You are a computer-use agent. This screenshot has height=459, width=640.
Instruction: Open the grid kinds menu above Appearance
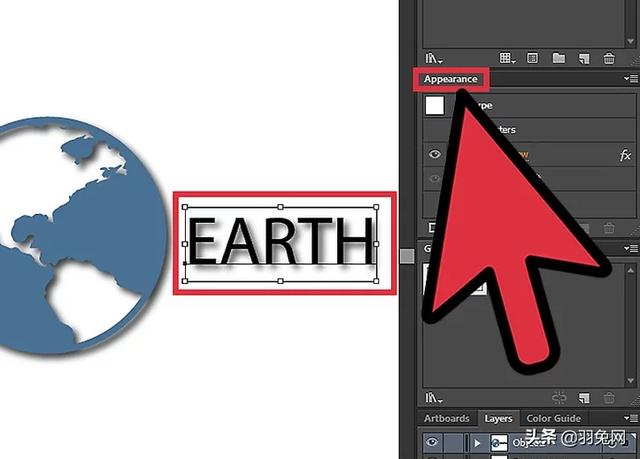point(507,58)
